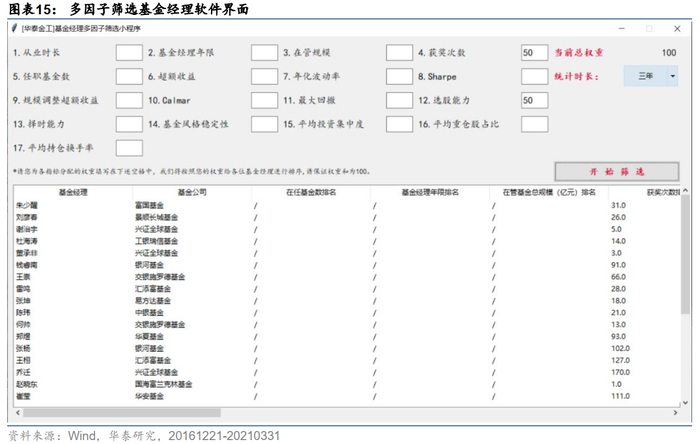Click the 易方达基金 company cell

coord(153,301)
